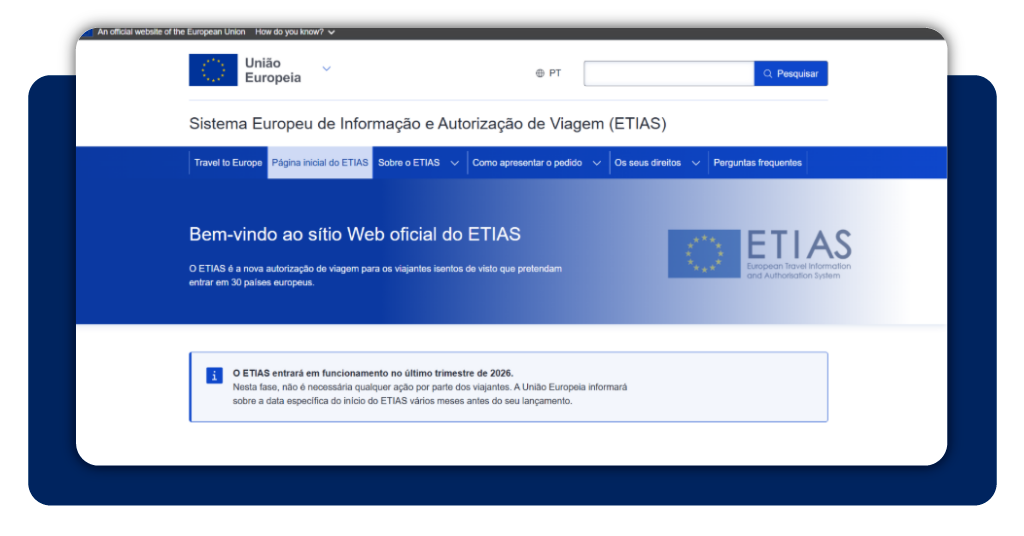Focus the search input field

pos(669,74)
